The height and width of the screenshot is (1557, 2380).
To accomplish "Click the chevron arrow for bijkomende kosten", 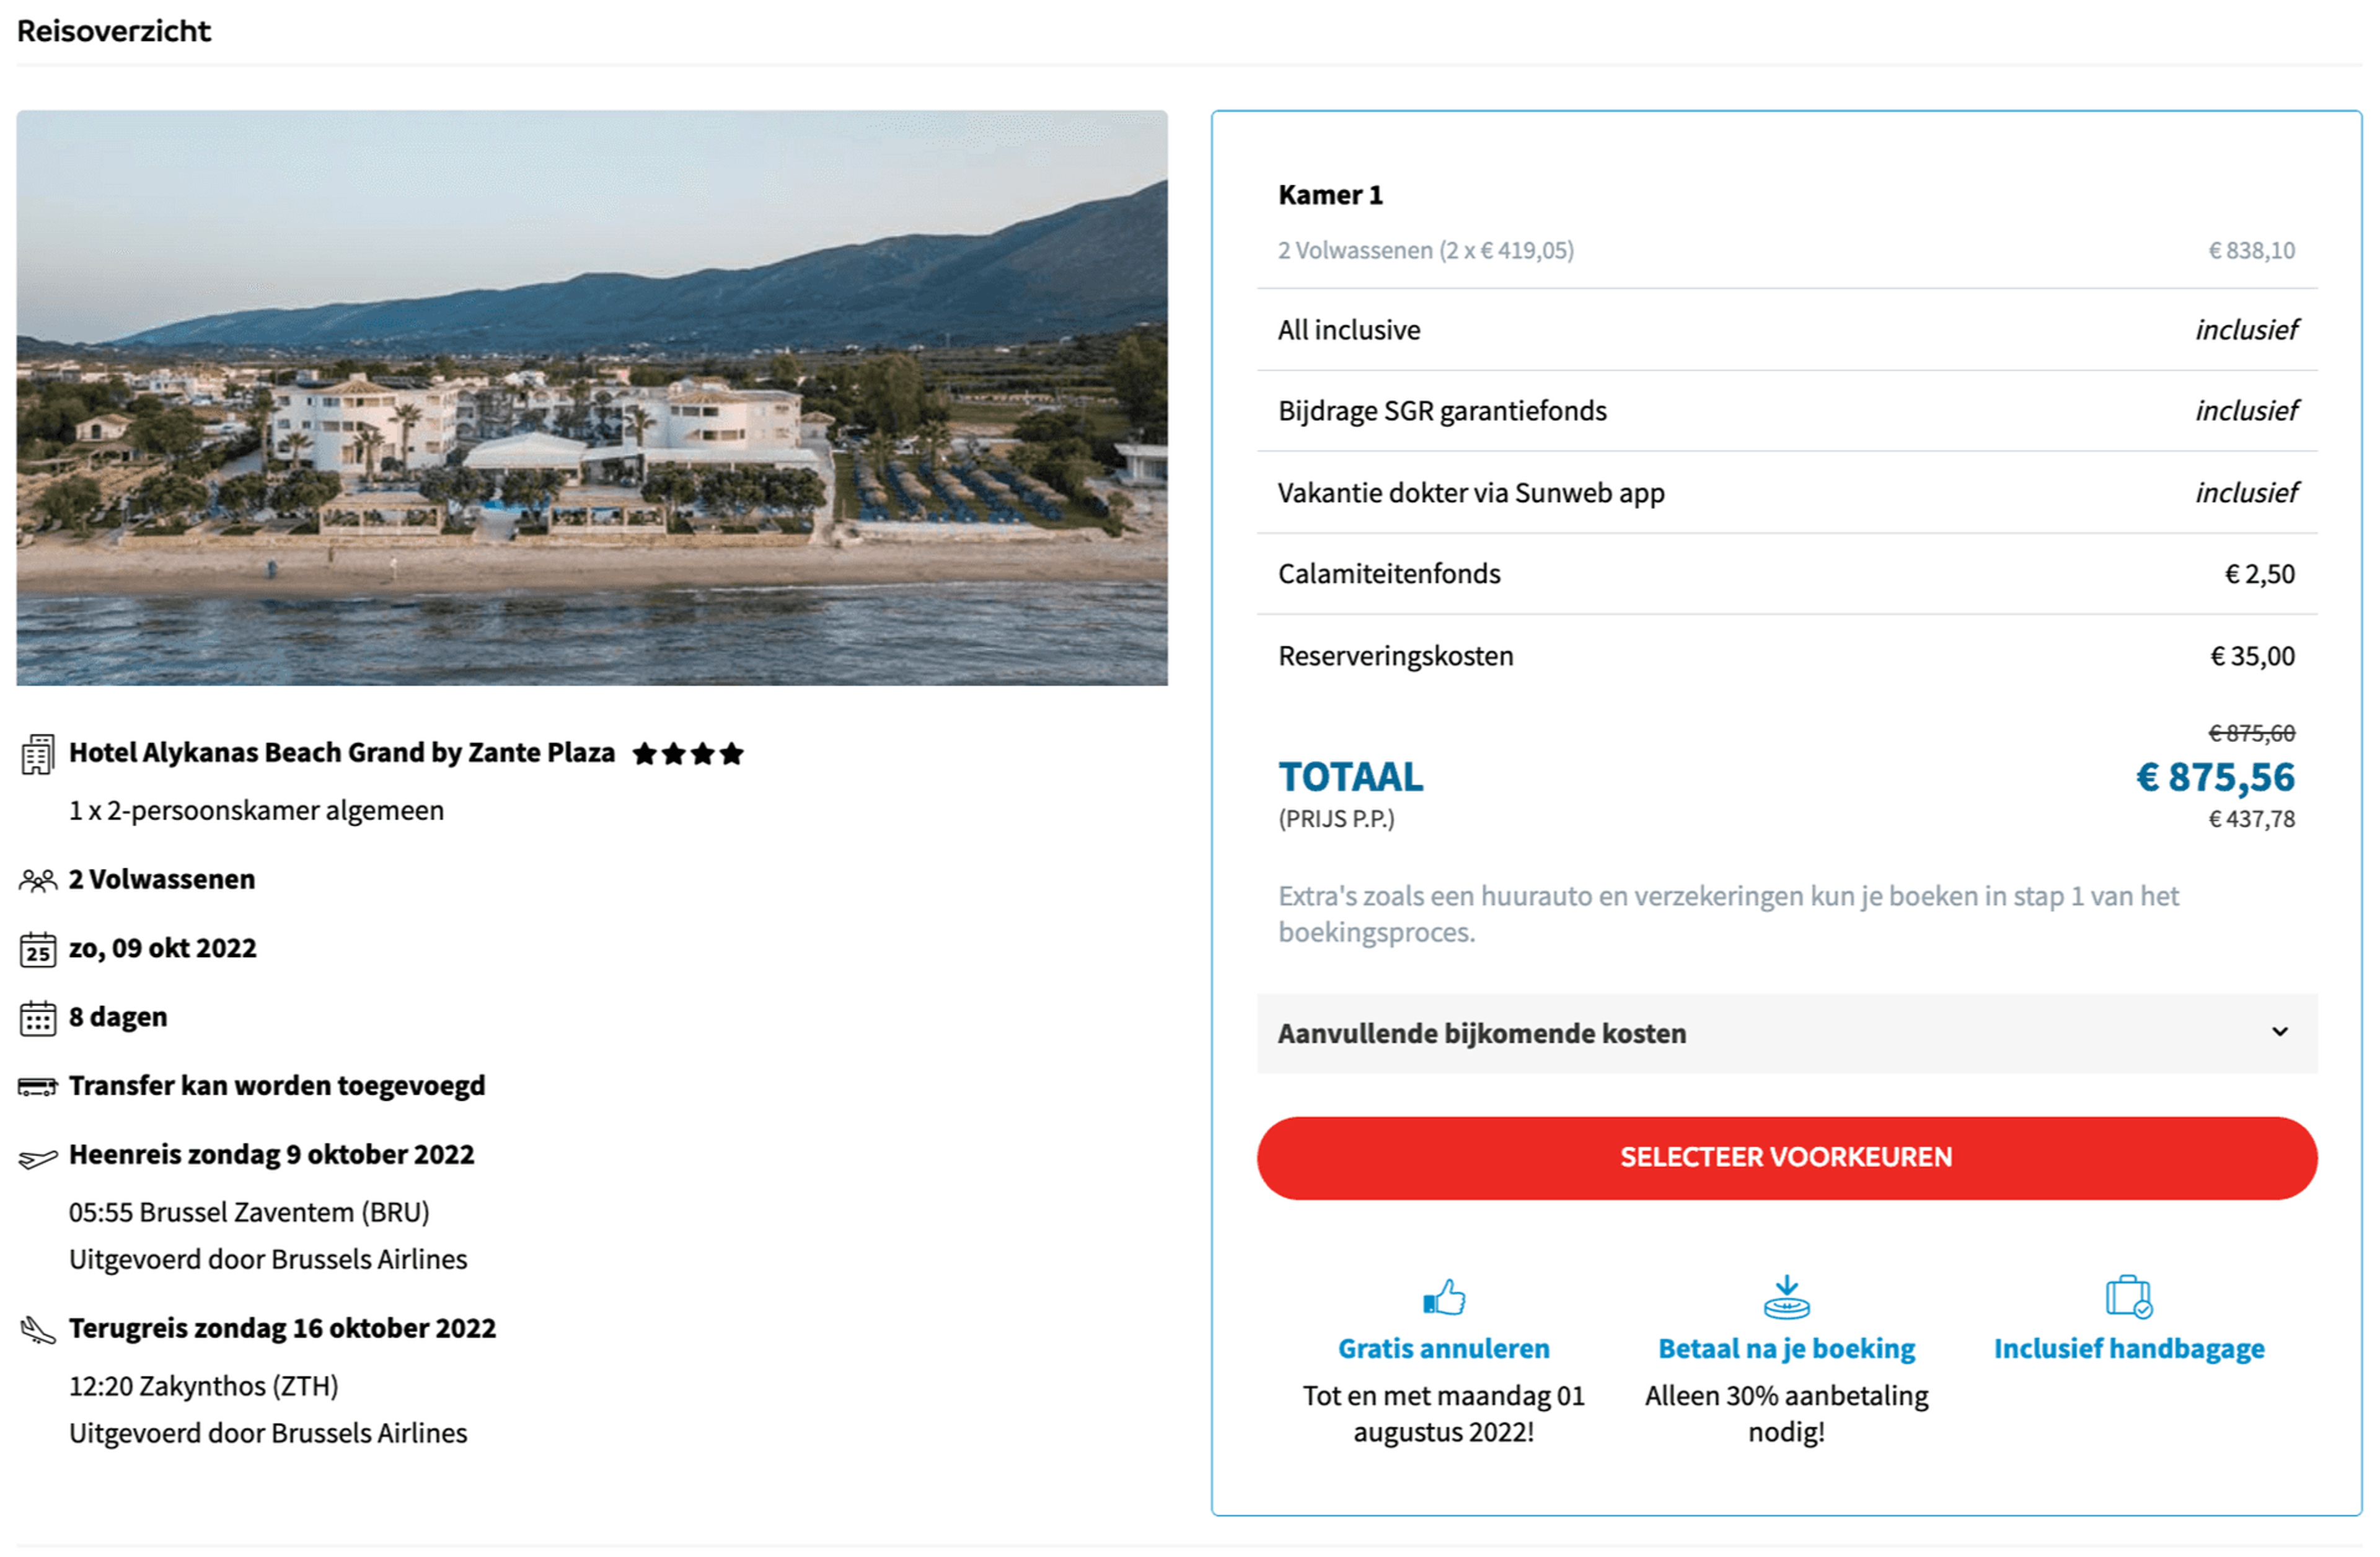I will coord(2279,1032).
